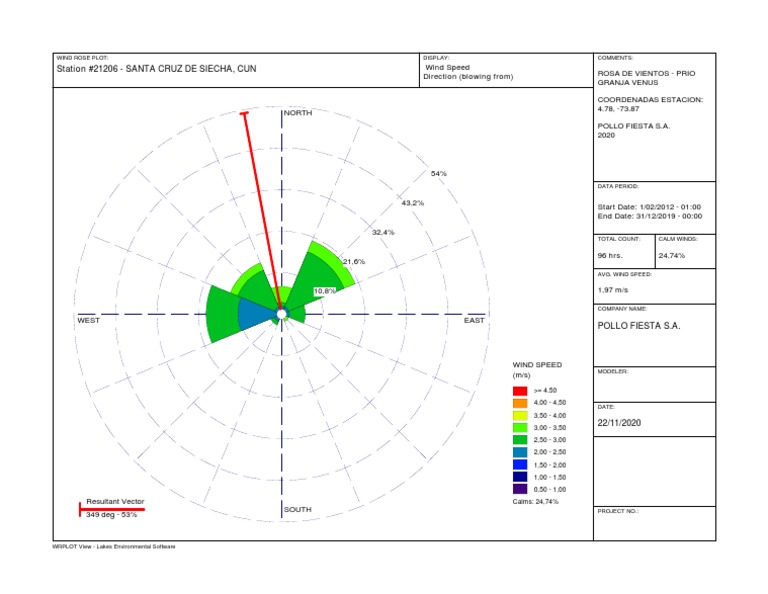Click the 'Wind Speed' display text

point(447,68)
